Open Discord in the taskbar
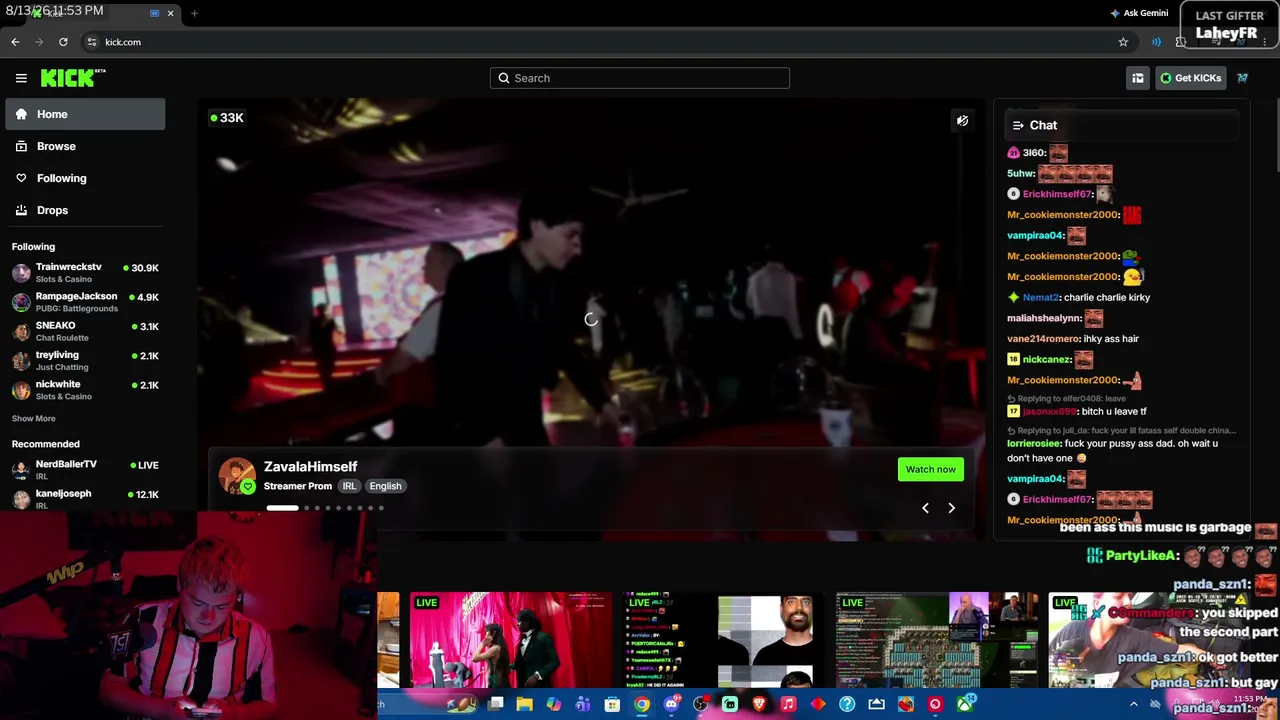The image size is (1280, 720). (x=671, y=705)
